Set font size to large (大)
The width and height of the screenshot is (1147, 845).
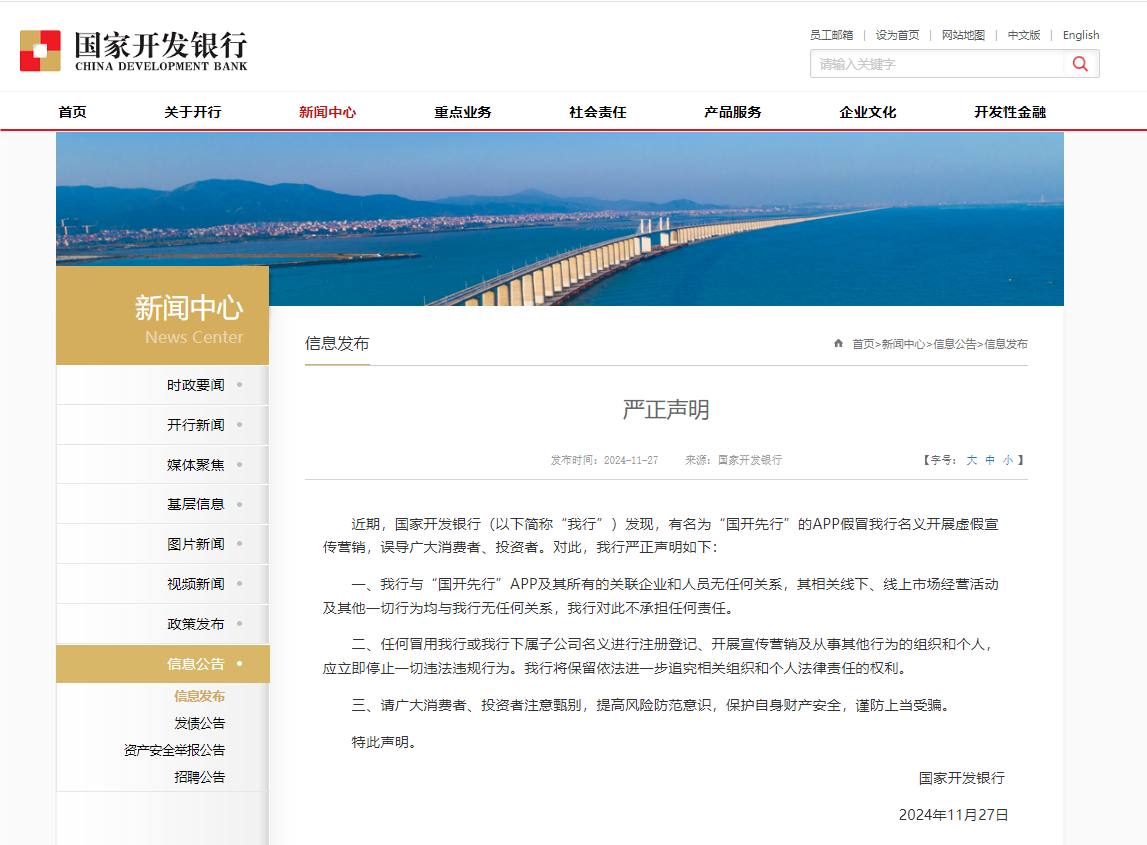coord(971,460)
